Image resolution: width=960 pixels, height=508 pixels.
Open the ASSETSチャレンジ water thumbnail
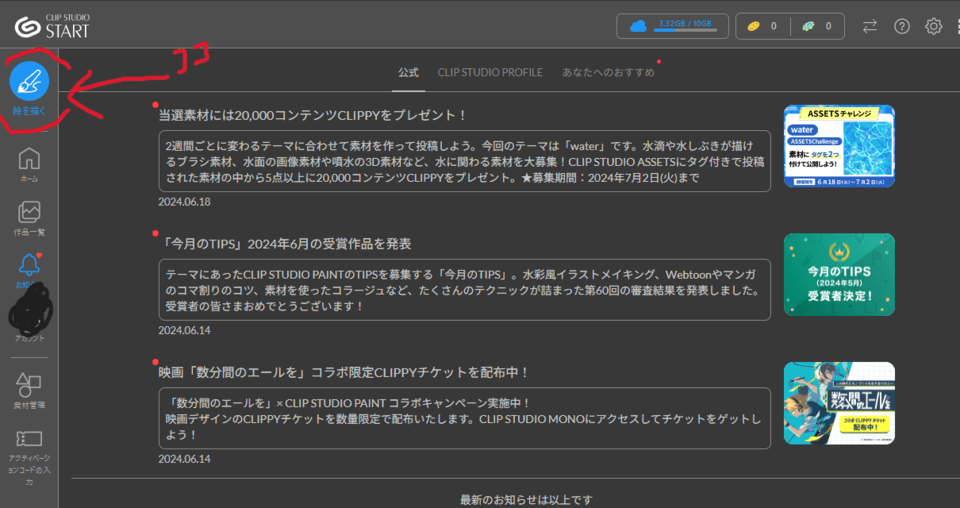coord(839,146)
